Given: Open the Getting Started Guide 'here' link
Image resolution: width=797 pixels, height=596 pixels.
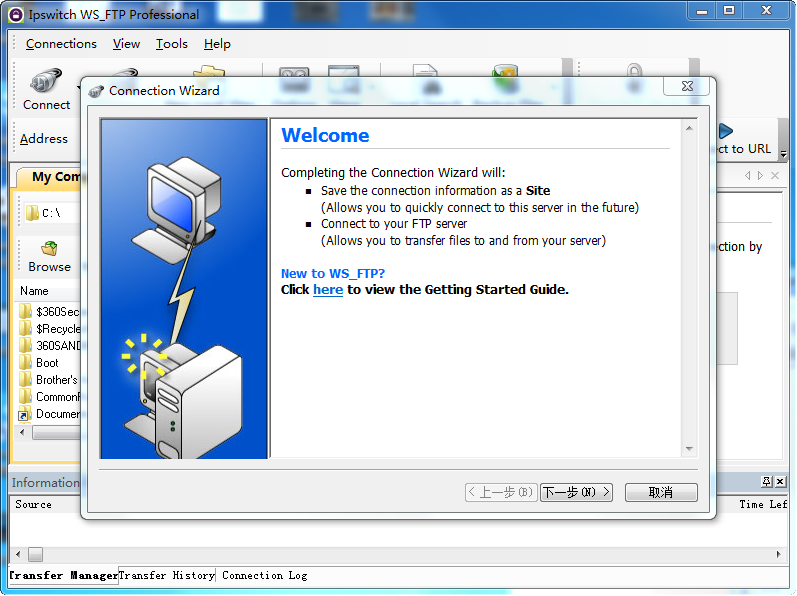Looking at the screenshot, I should tap(328, 290).
